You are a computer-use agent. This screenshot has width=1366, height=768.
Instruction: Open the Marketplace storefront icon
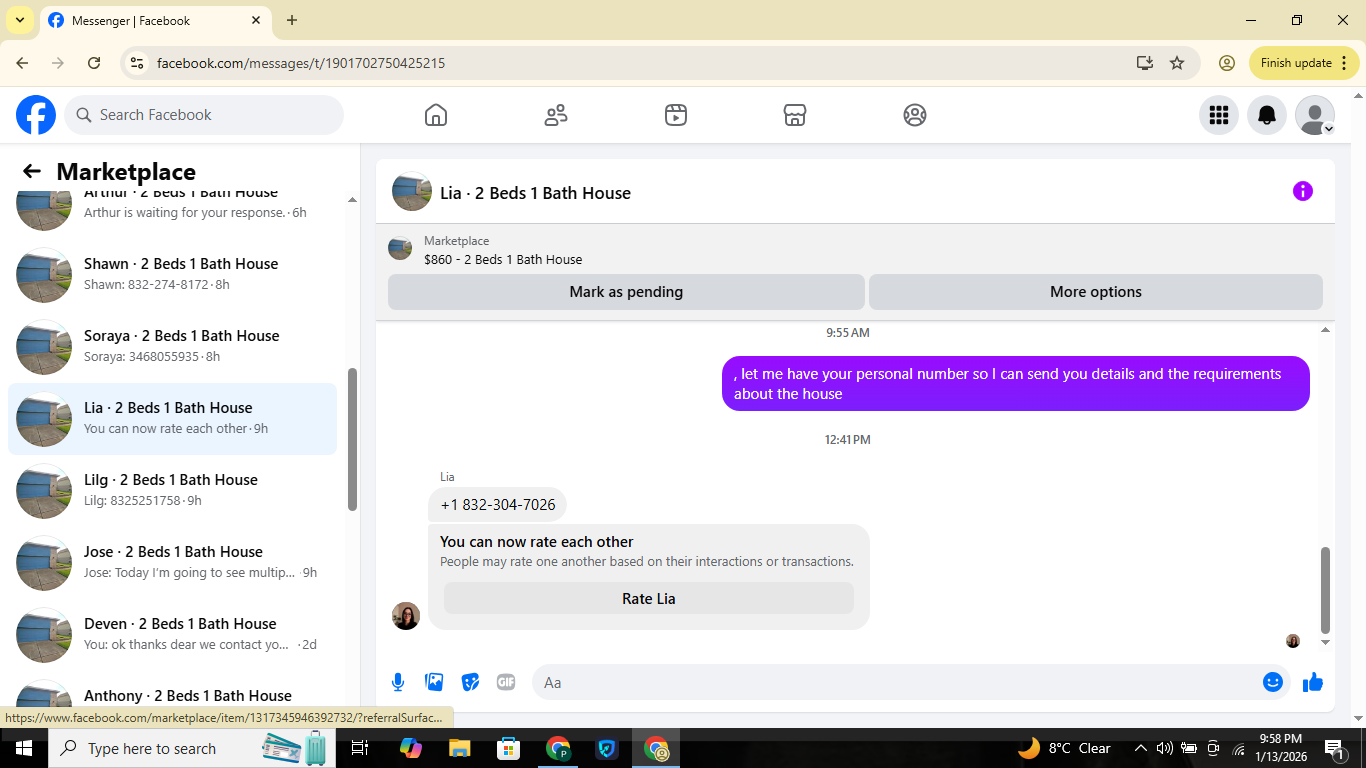[795, 115]
